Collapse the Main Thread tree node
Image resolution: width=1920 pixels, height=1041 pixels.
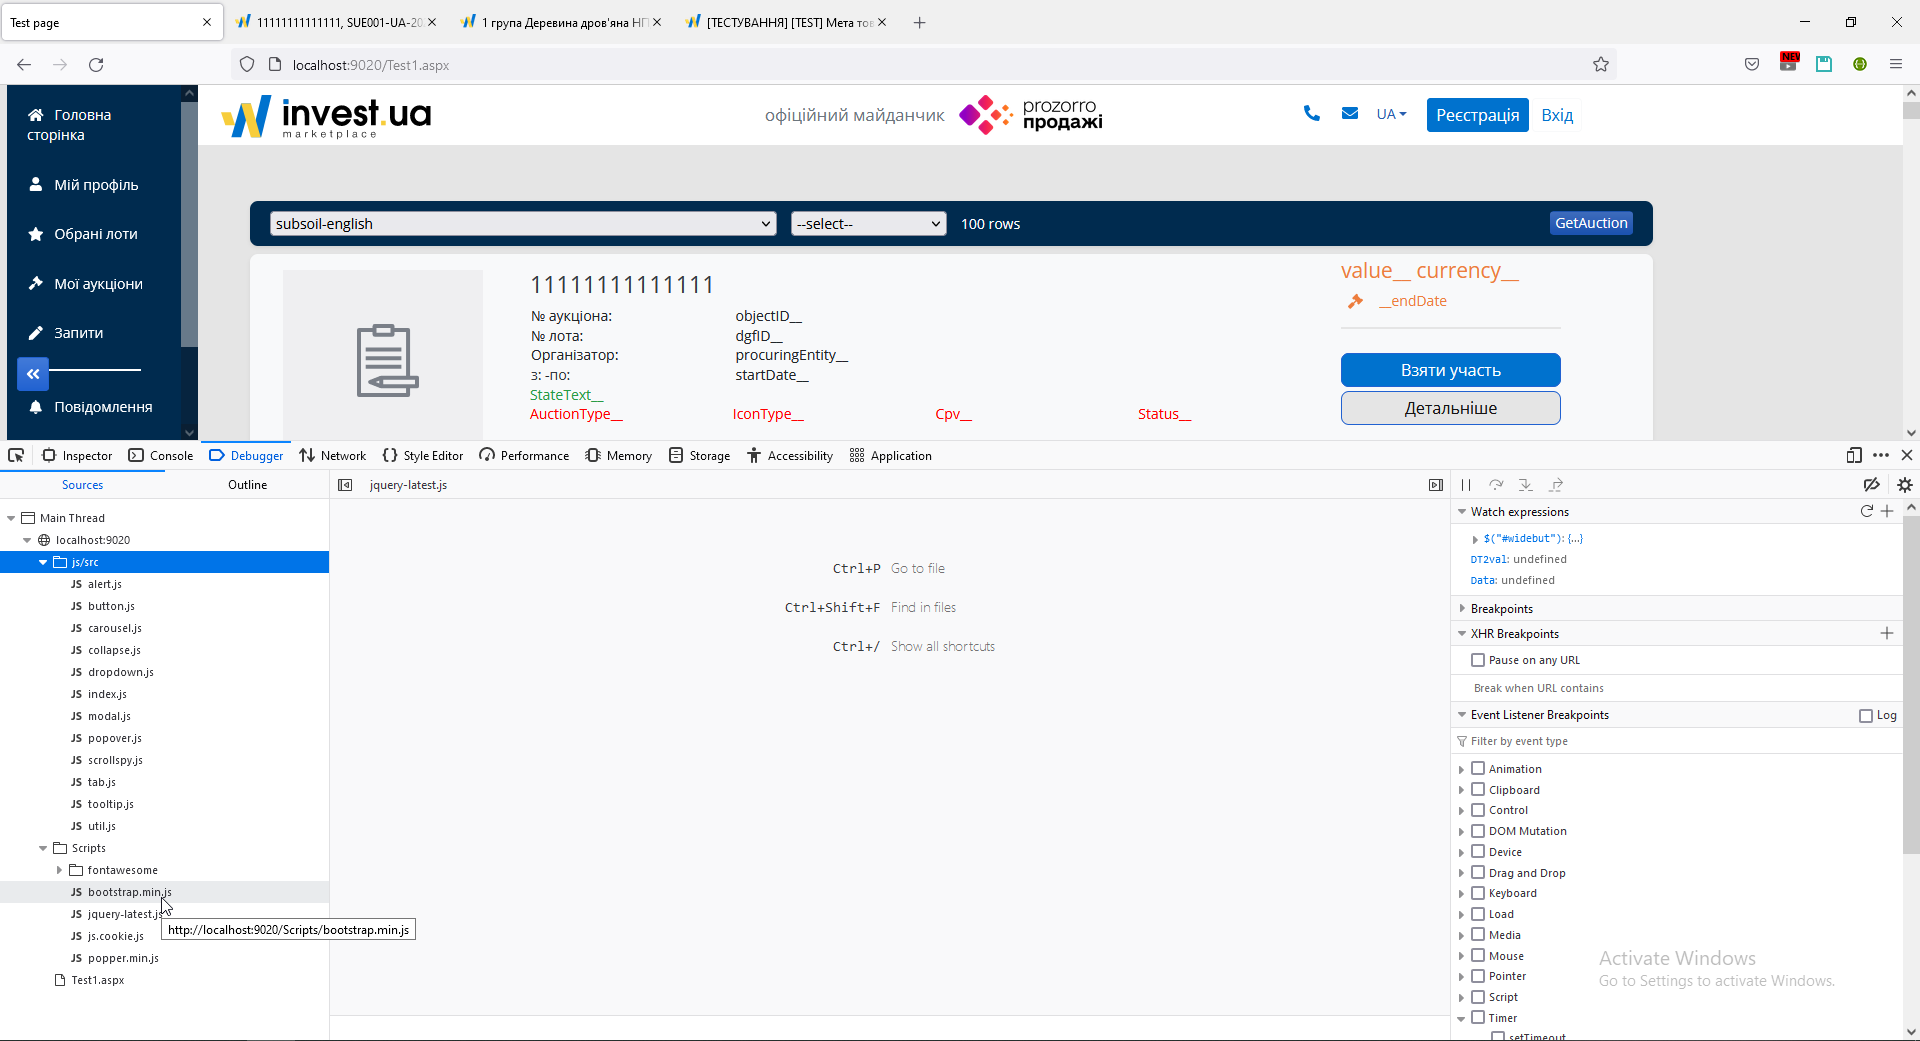pos(11,518)
